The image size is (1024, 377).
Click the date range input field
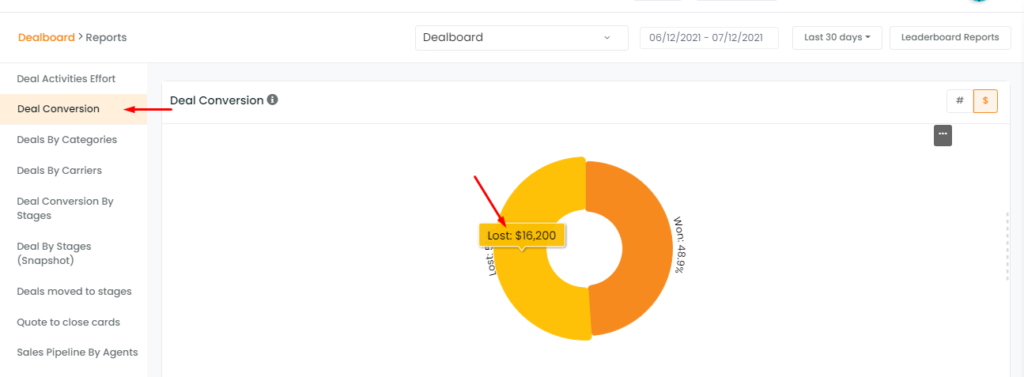click(709, 37)
